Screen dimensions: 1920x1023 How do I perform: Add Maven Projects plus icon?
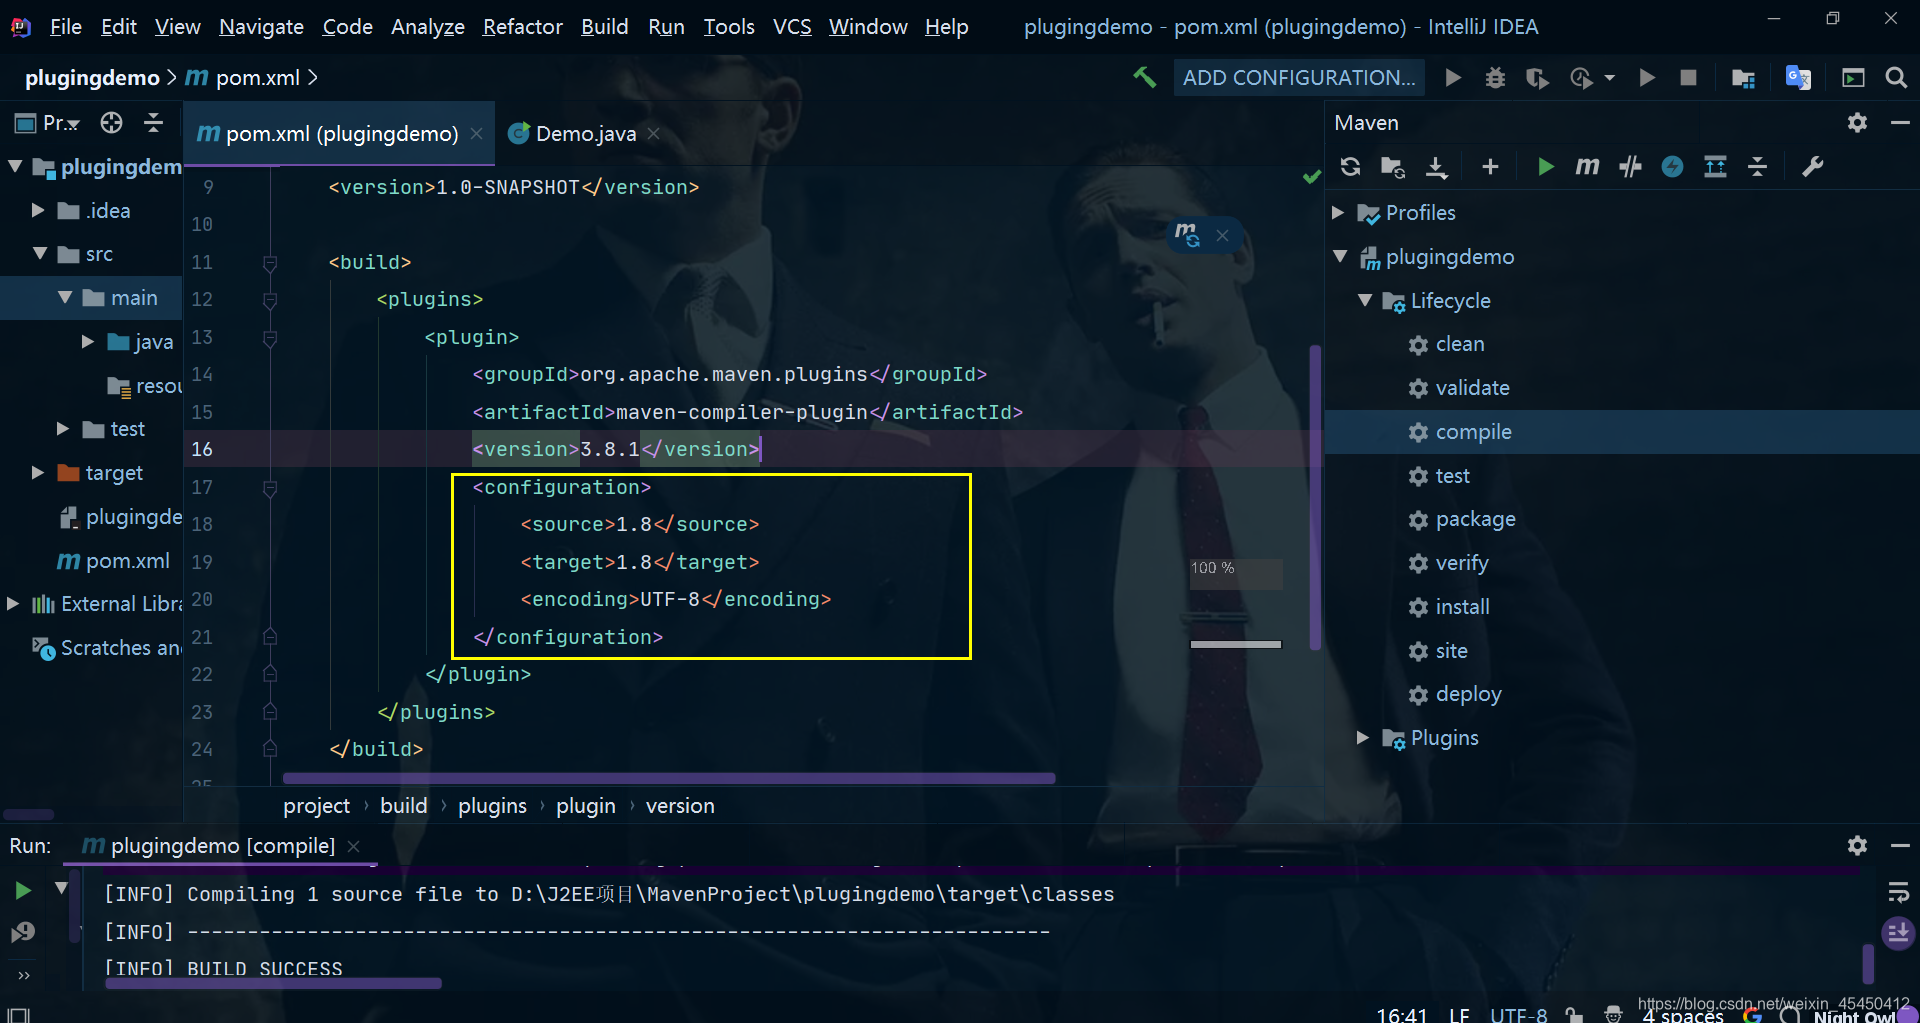coord(1490,167)
